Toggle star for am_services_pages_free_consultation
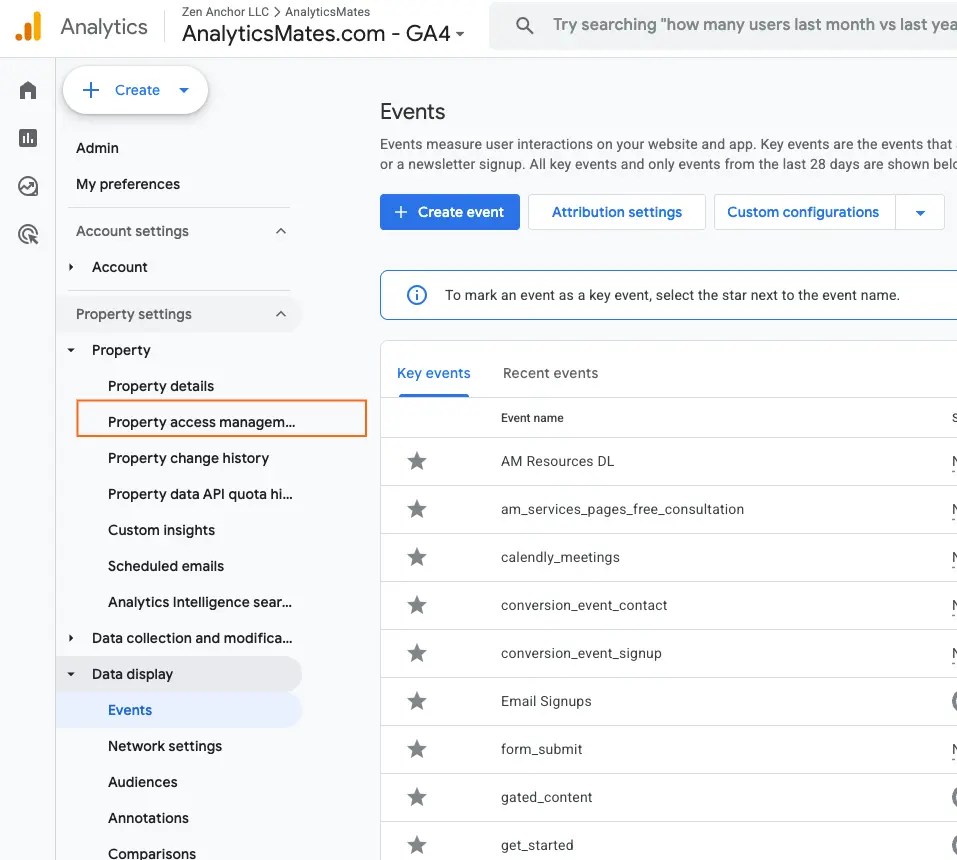The height and width of the screenshot is (860, 957). click(417, 509)
